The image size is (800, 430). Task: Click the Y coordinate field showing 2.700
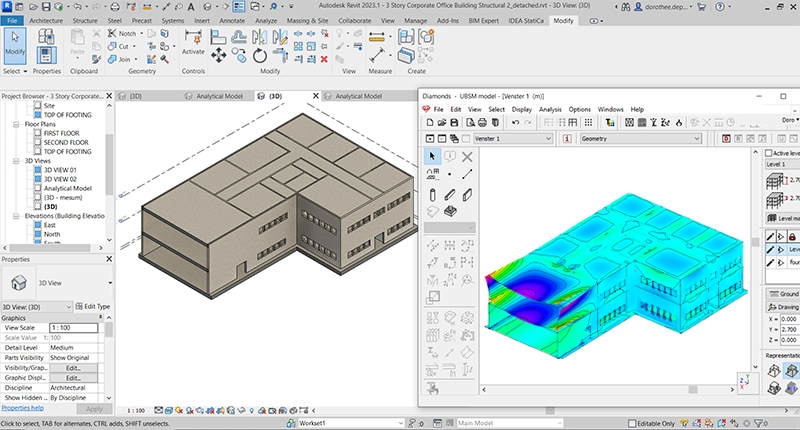(789, 330)
